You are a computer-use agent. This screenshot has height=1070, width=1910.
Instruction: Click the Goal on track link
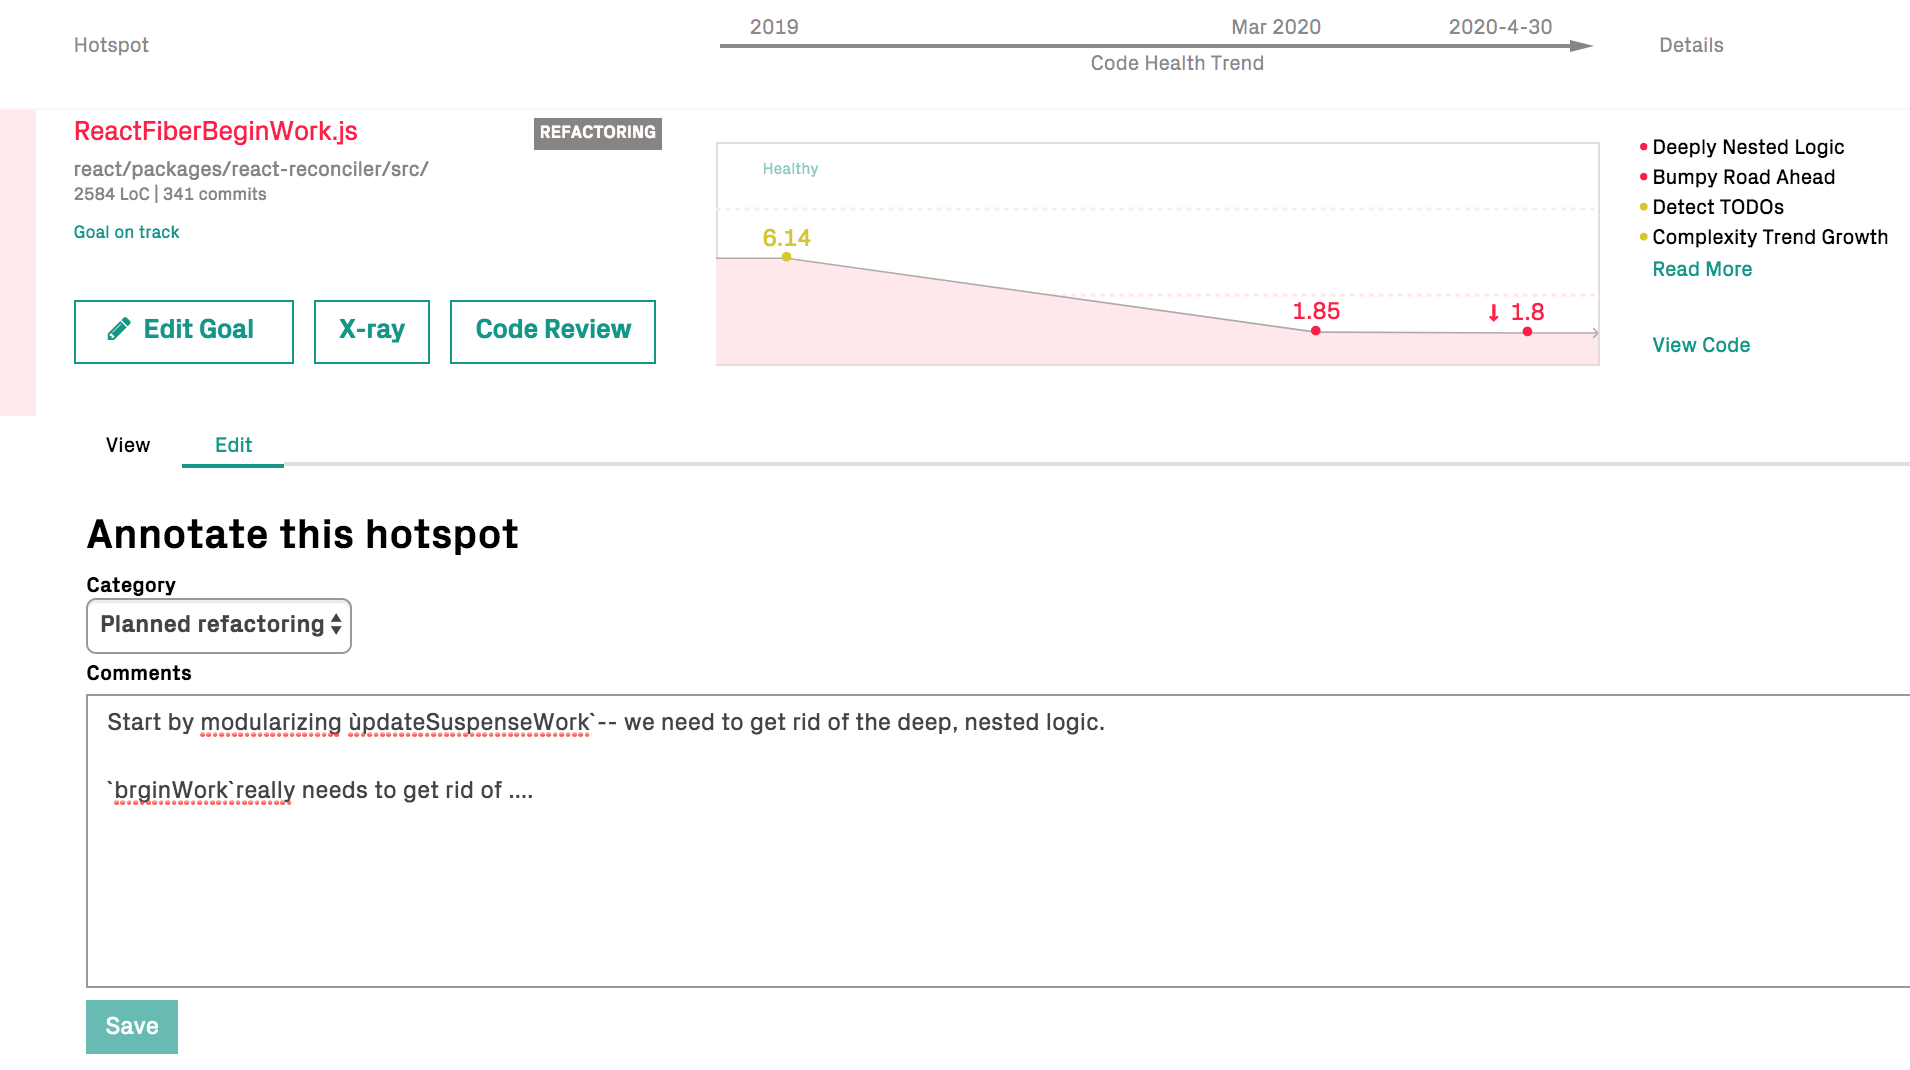click(126, 231)
